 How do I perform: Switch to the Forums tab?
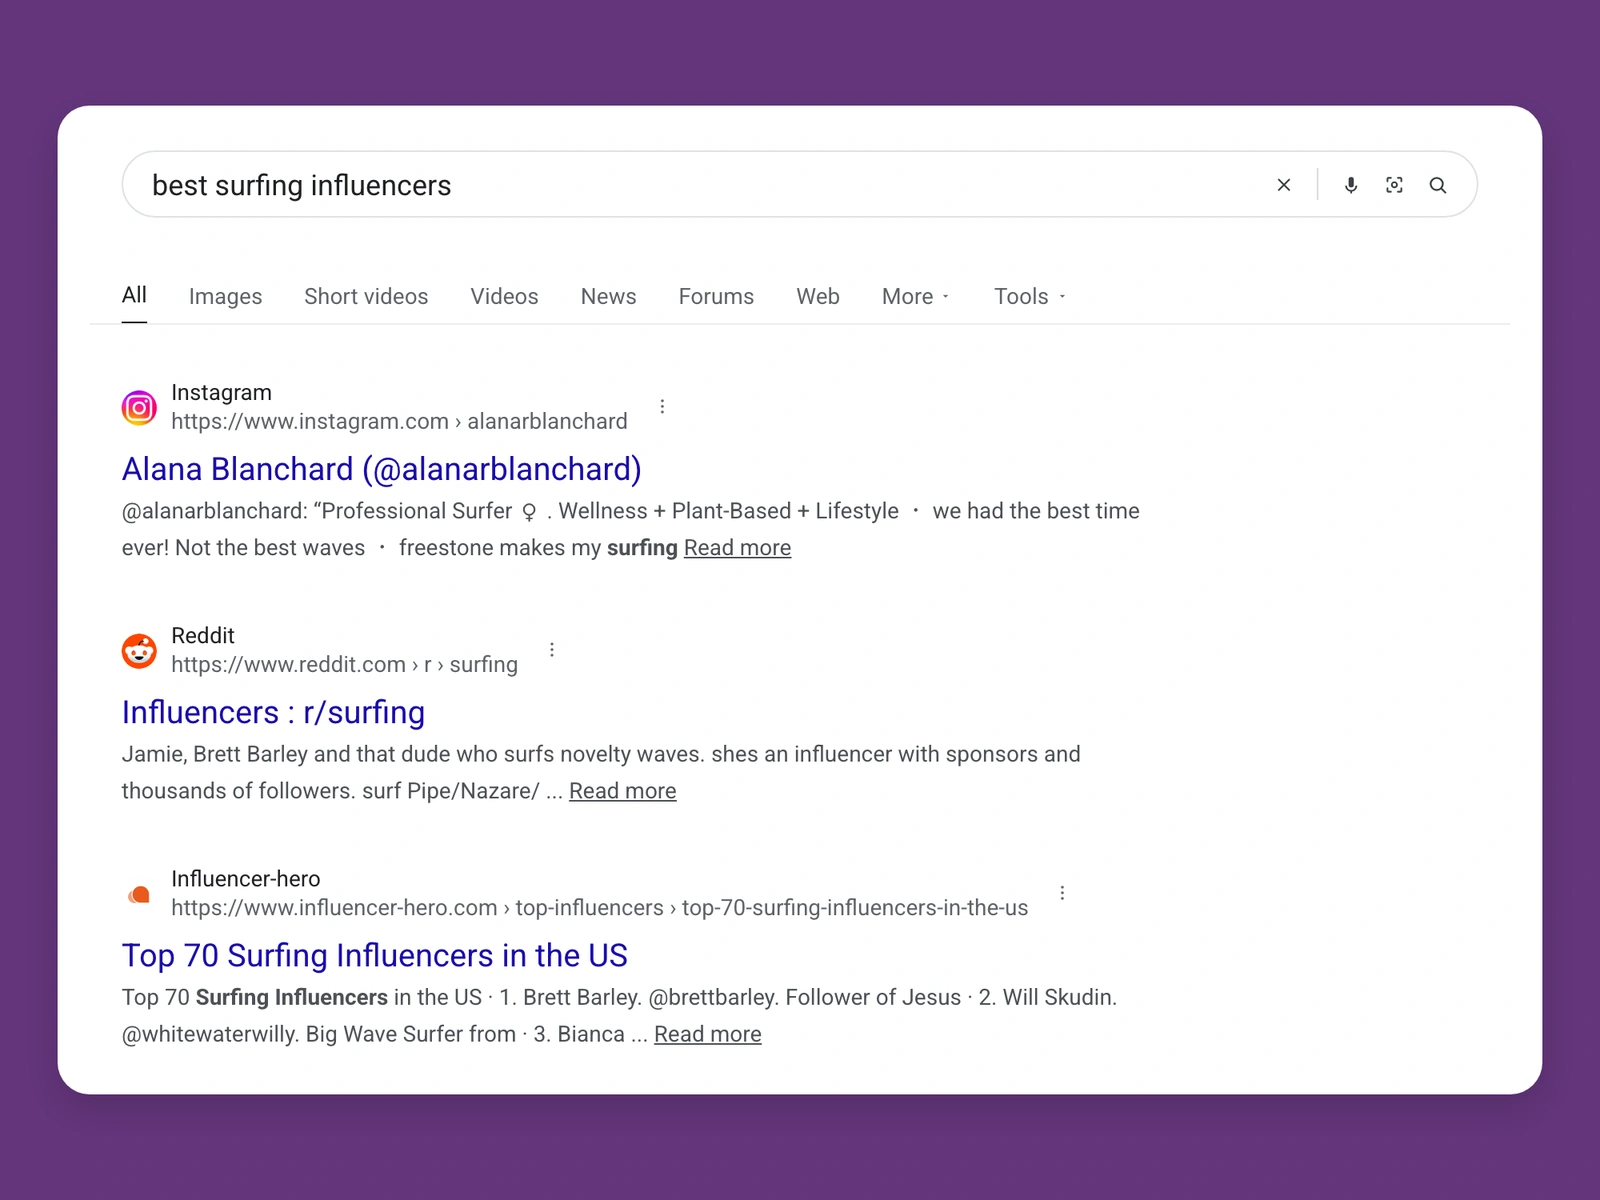pyautogui.click(x=716, y=296)
